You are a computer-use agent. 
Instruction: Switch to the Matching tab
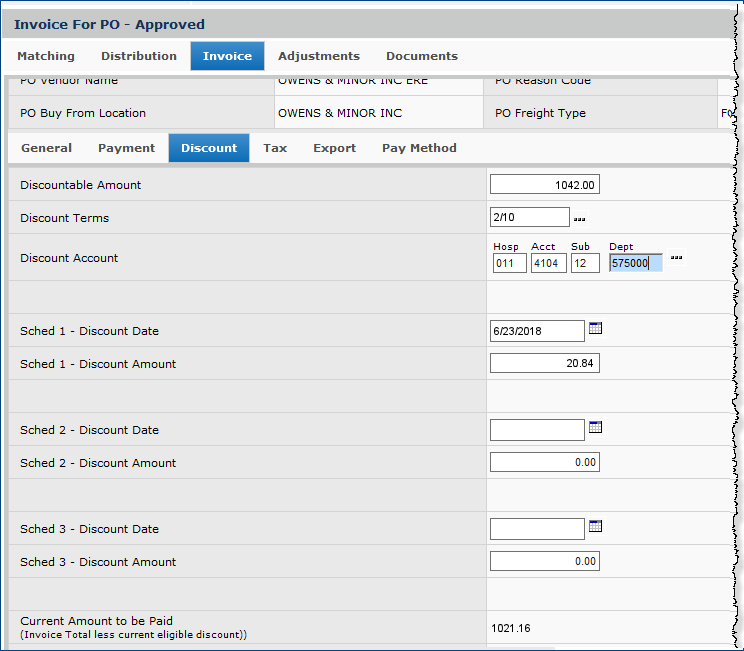coord(46,56)
